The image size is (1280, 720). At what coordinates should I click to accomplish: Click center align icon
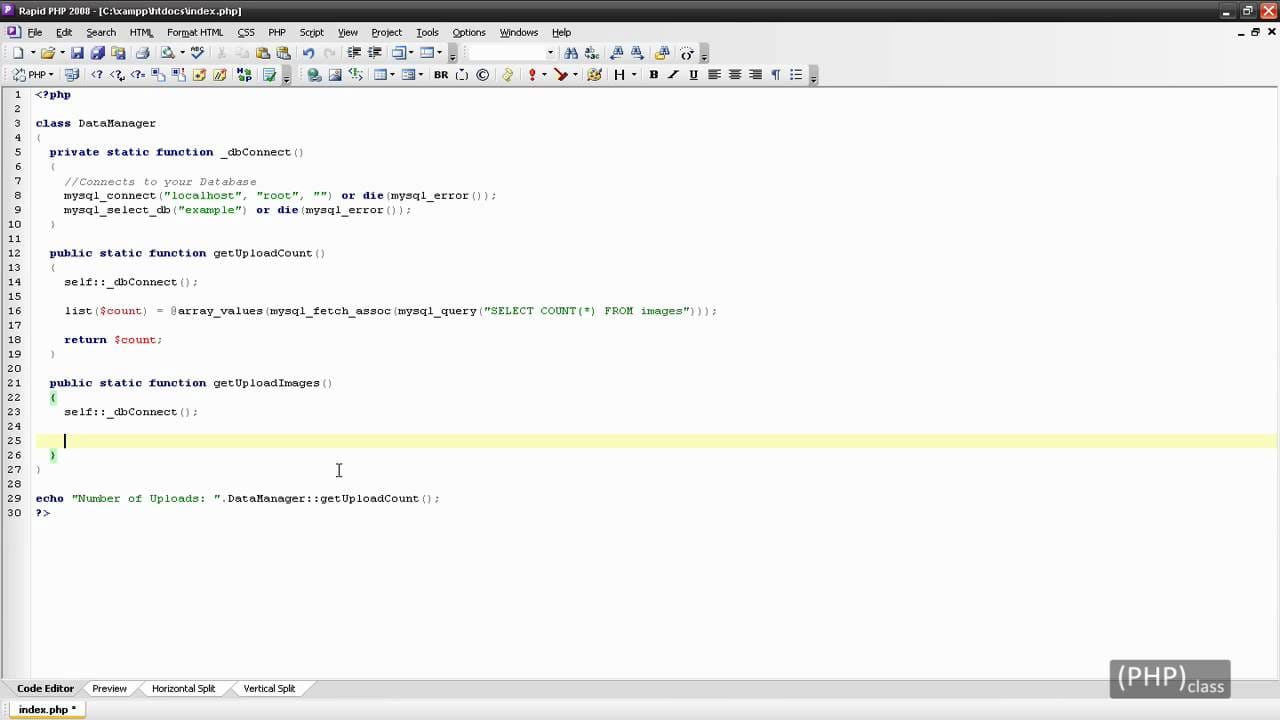[x=735, y=75]
